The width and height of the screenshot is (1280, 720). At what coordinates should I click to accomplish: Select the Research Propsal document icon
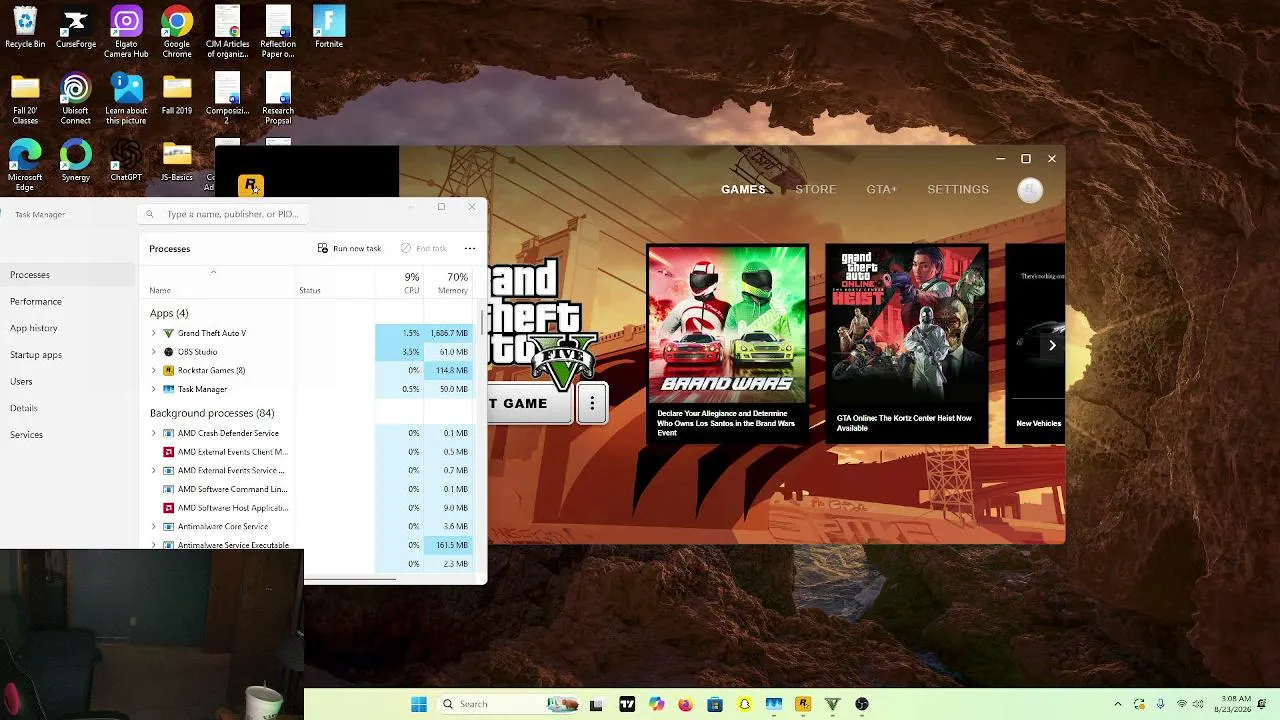278,99
